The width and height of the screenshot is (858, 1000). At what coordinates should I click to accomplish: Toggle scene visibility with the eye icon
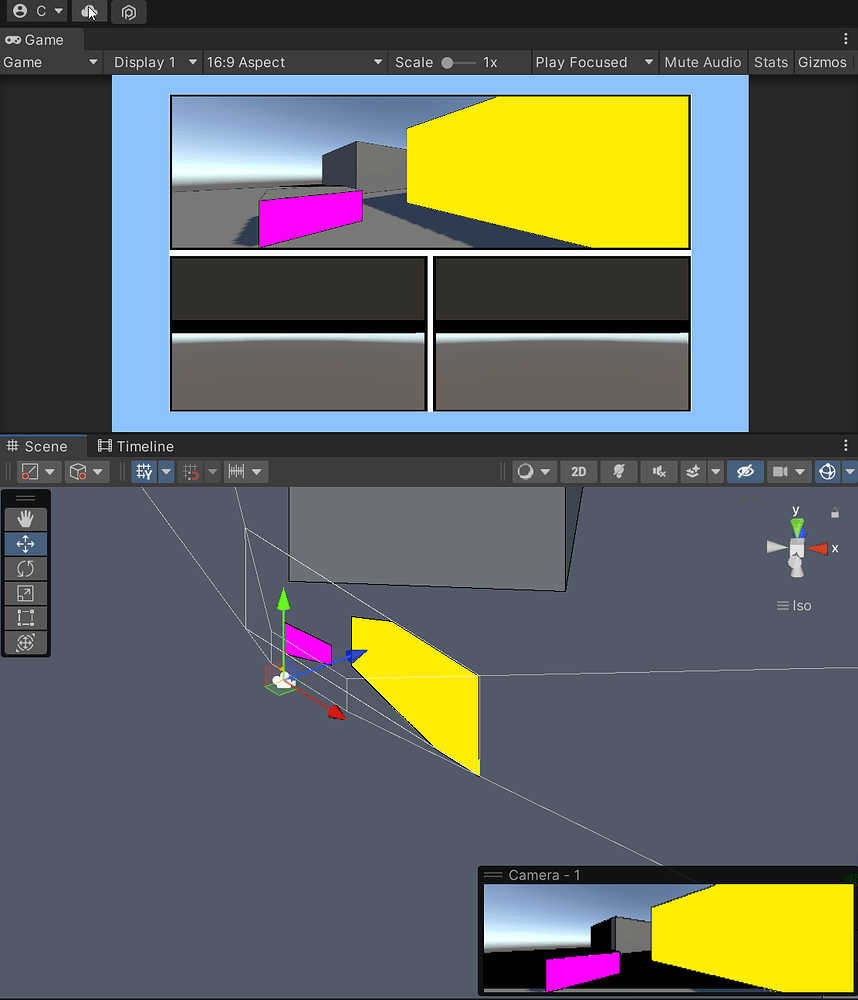click(745, 471)
